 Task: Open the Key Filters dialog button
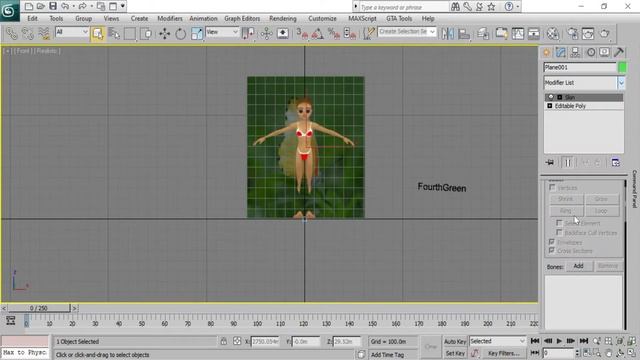pyautogui.click(x=504, y=353)
